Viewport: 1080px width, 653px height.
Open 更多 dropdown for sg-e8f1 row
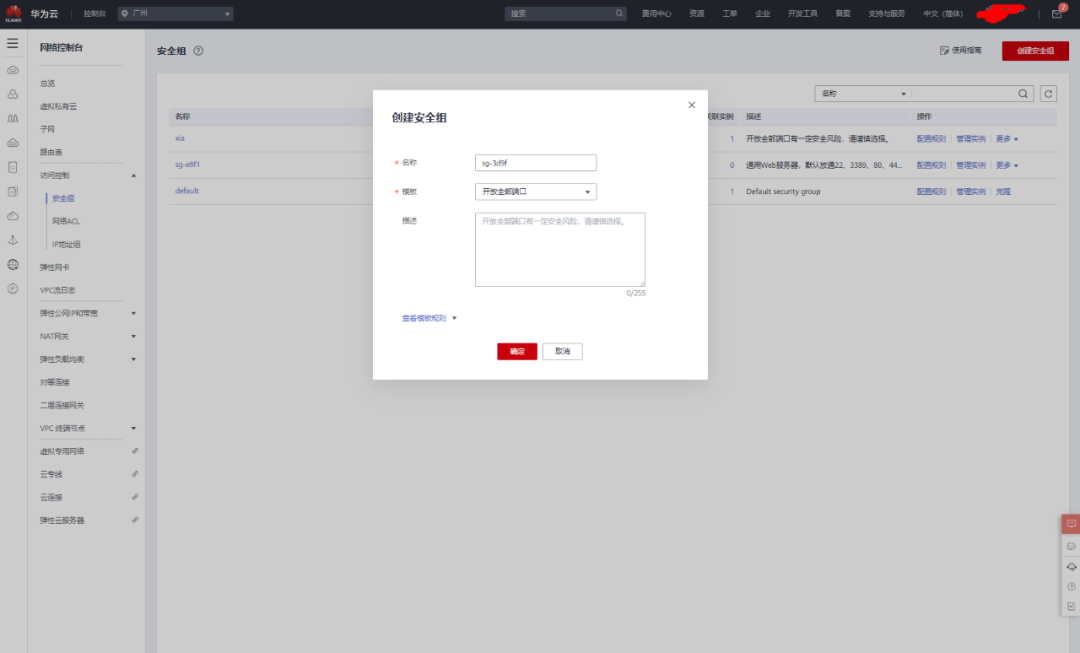[x=1007, y=165]
